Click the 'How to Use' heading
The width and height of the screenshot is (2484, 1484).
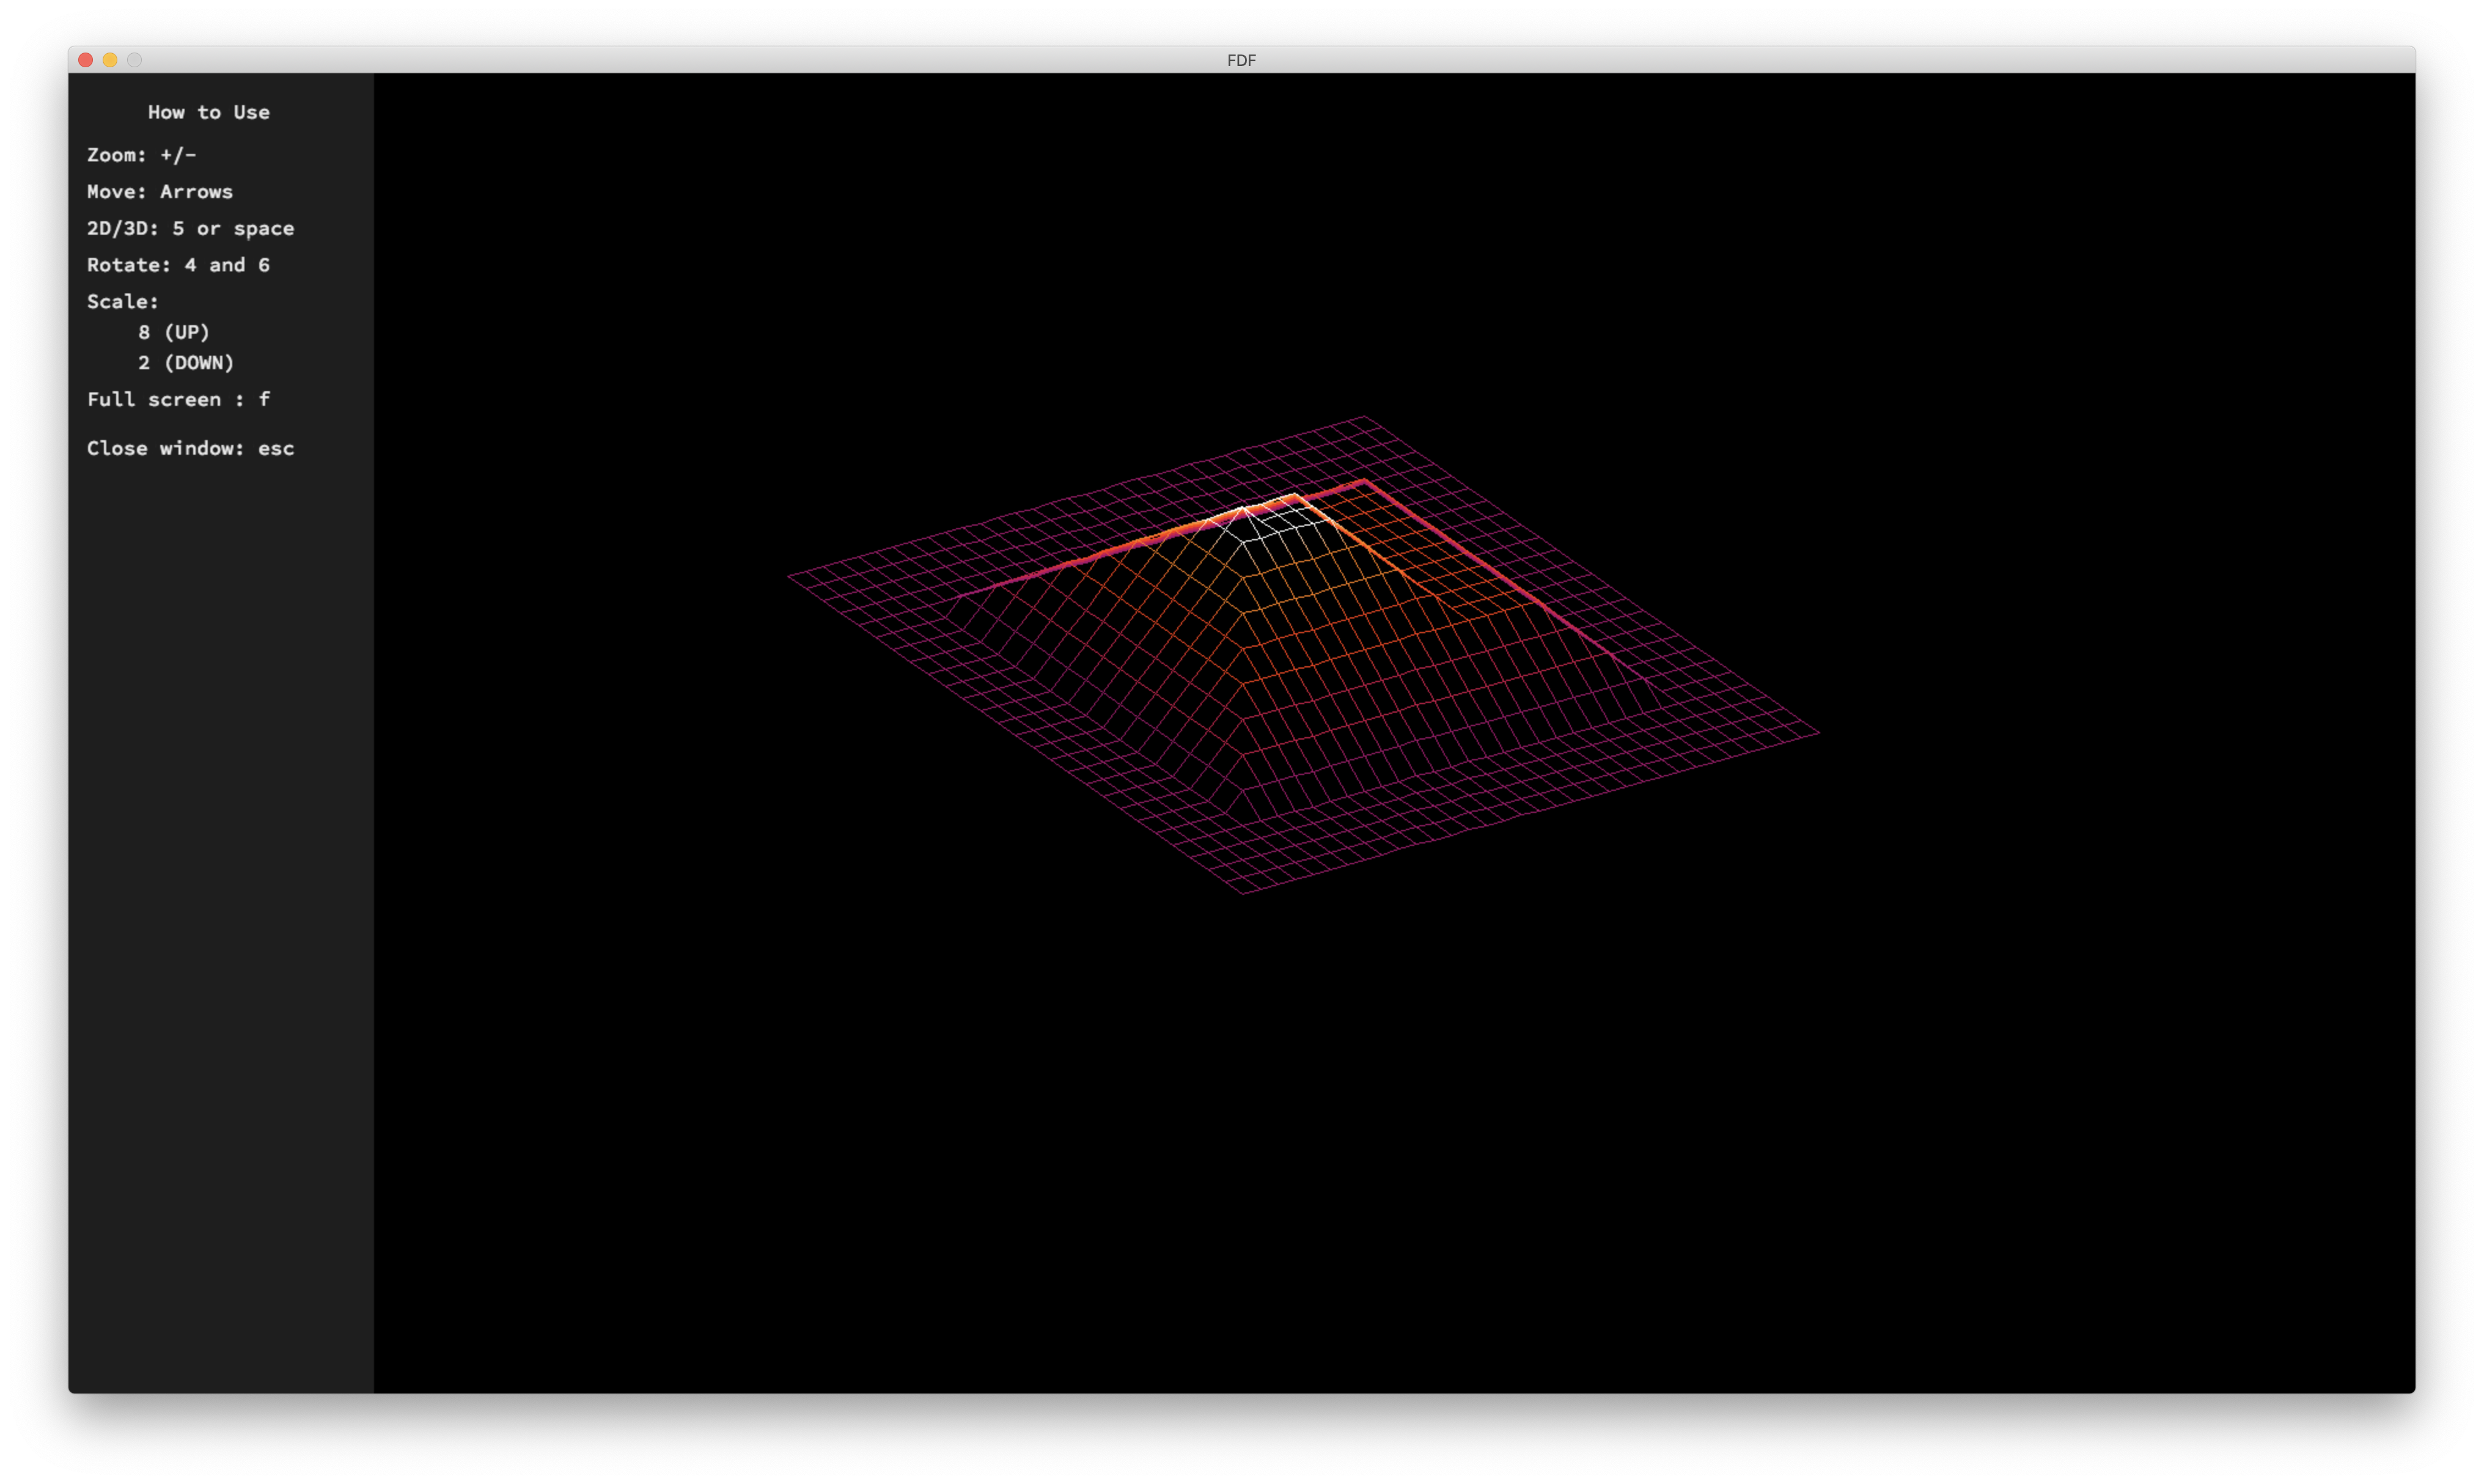208,112
